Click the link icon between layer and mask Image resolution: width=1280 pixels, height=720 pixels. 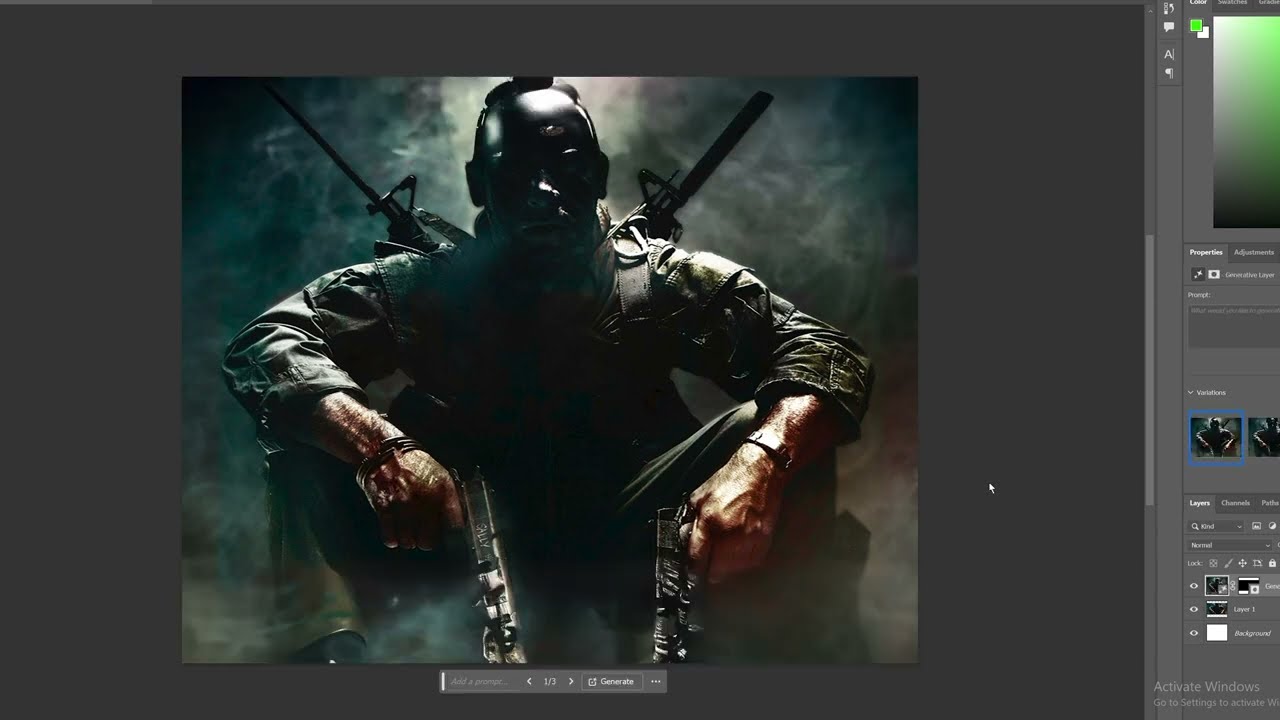[x=1233, y=586]
